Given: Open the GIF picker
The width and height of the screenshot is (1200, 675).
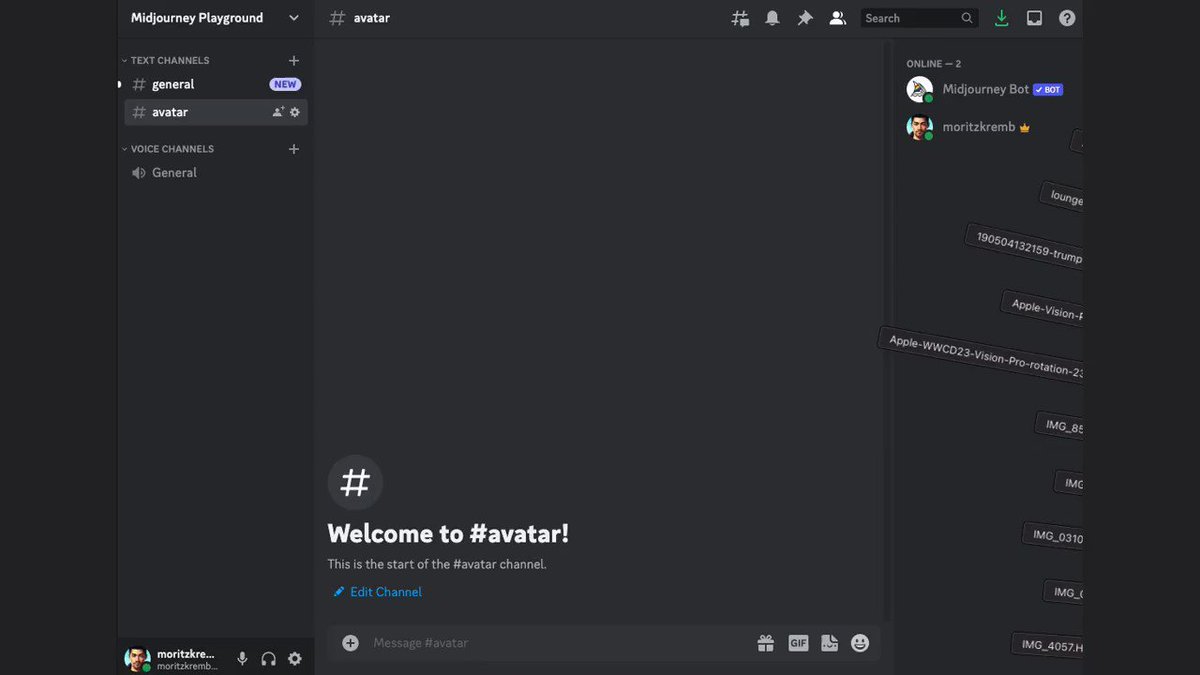Looking at the screenshot, I should [x=798, y=643].
